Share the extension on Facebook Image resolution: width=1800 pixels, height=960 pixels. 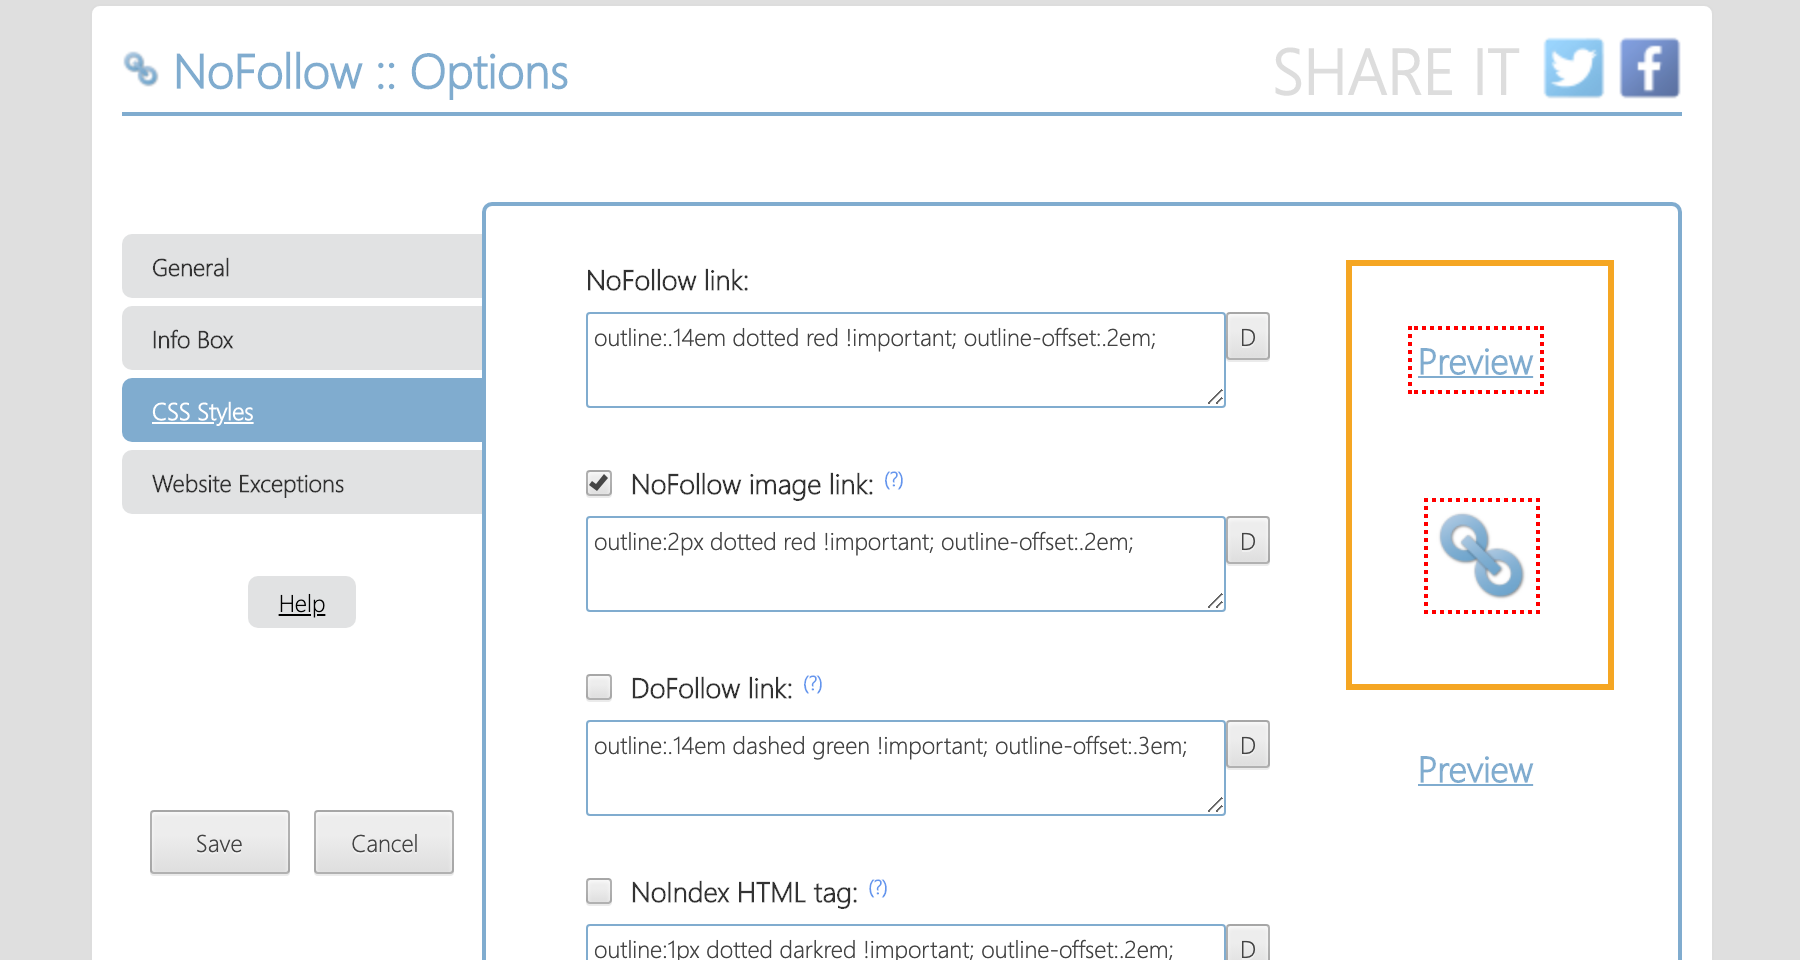[1649, 68]
